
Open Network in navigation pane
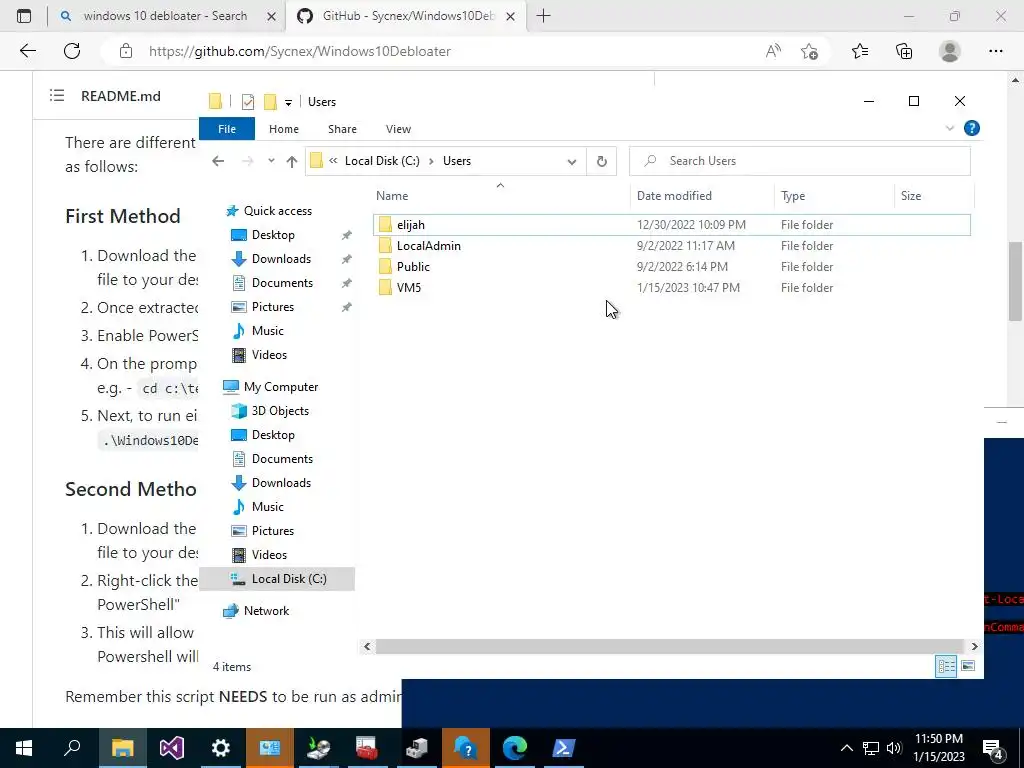(266, 611)
